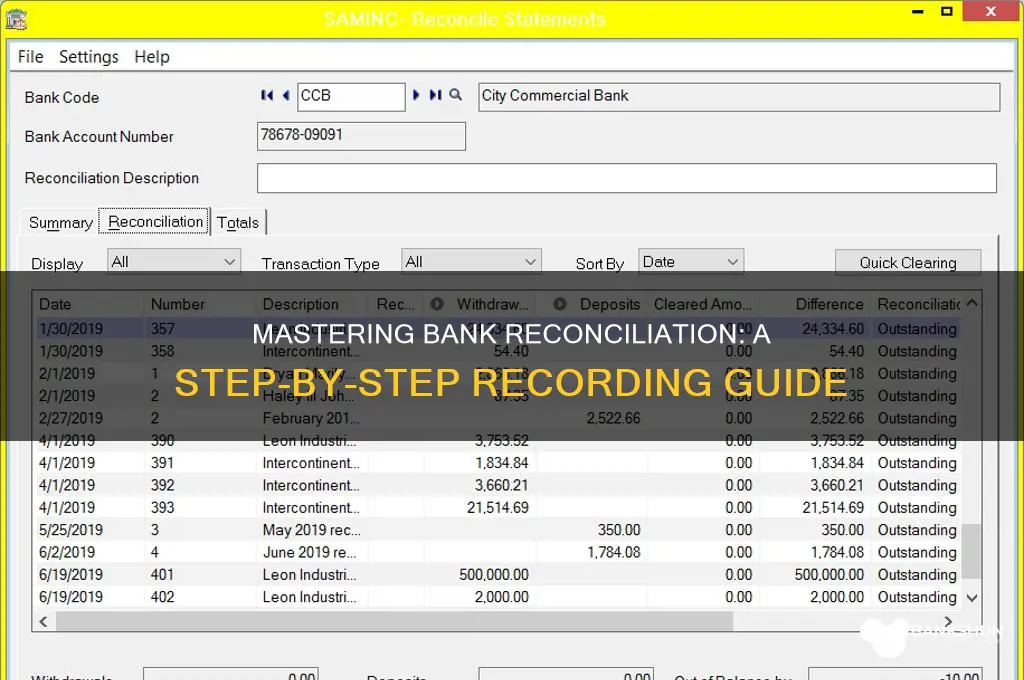Click the Reconciliation status column header
This screenshot has height=680, width=1024.
click(918, 304)
